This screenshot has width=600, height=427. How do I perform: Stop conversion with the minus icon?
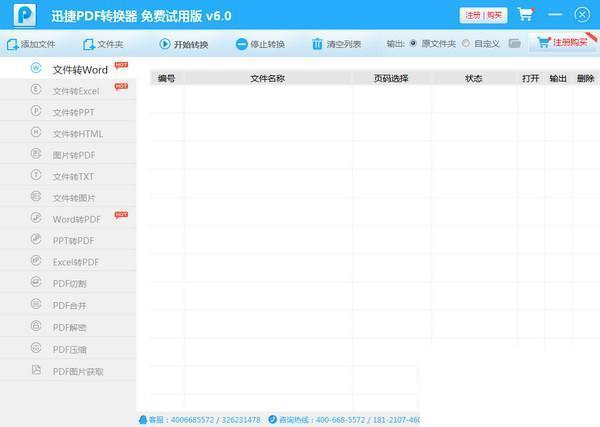point(241,44)
